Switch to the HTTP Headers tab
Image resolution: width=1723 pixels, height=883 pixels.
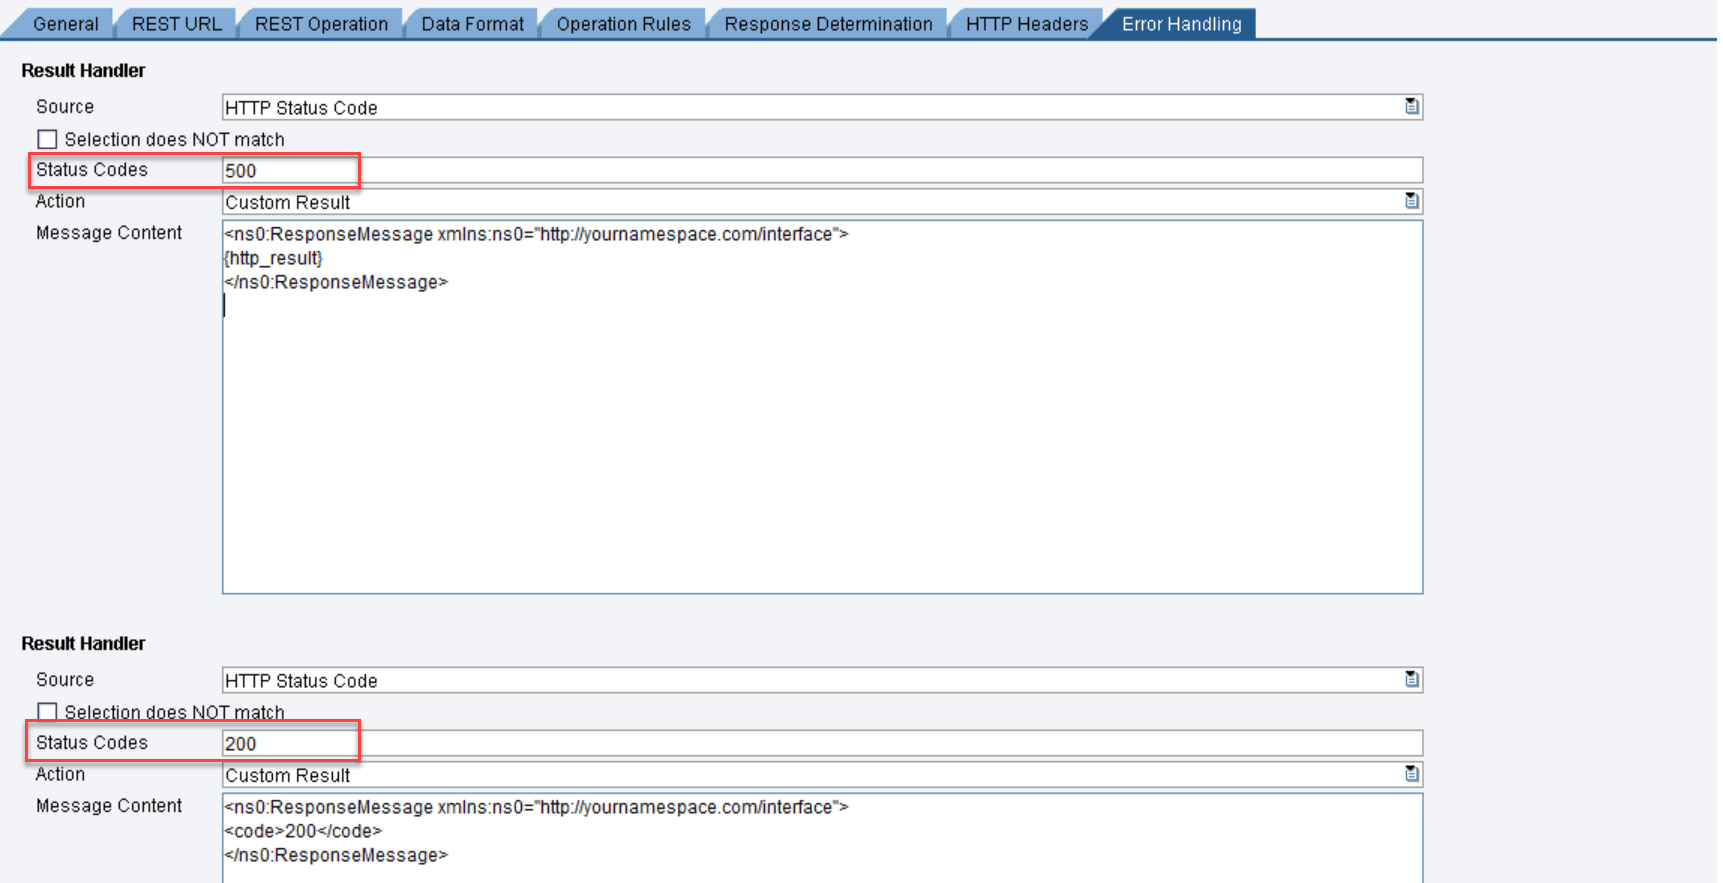1026,24
